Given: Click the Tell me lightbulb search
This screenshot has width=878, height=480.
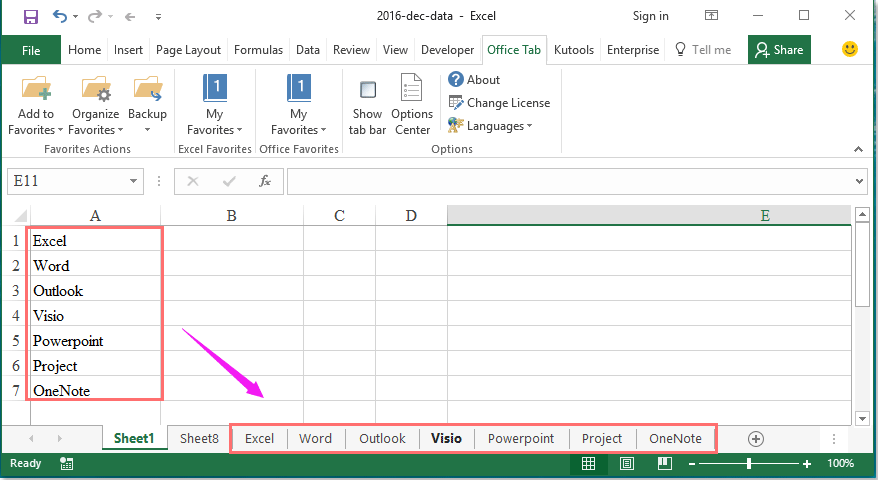Looking at the screenshot, I should click(703, 50).
